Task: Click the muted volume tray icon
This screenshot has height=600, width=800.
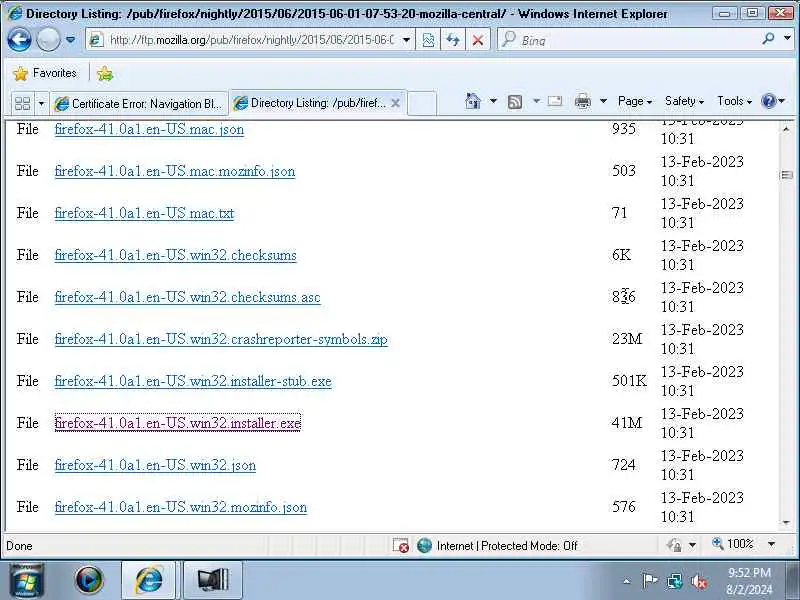Action: 698,581
